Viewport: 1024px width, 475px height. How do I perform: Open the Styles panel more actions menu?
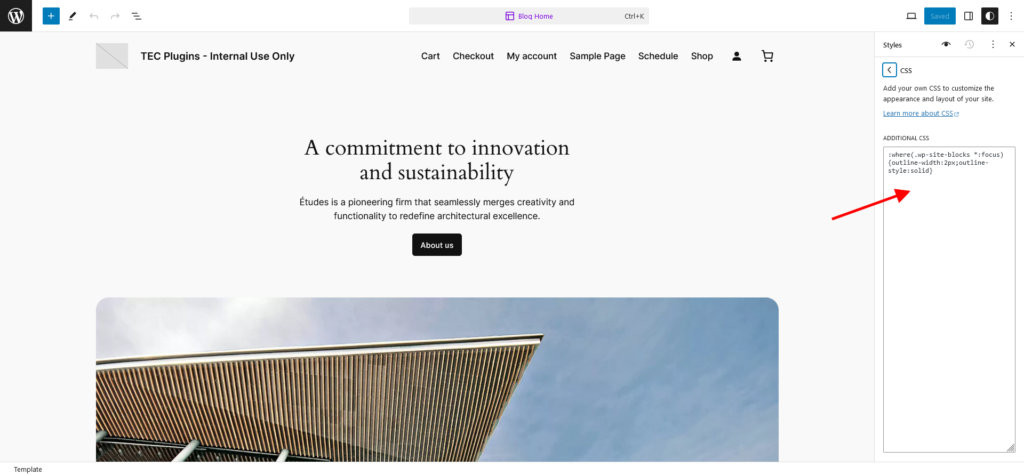click(x=992, y=44)
